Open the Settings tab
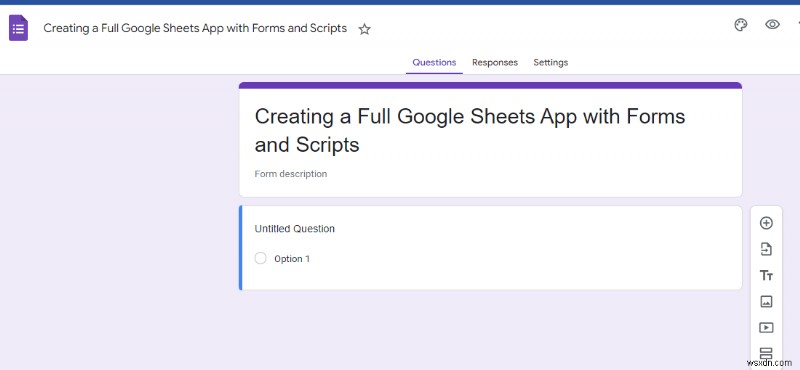 coord(551,62)
